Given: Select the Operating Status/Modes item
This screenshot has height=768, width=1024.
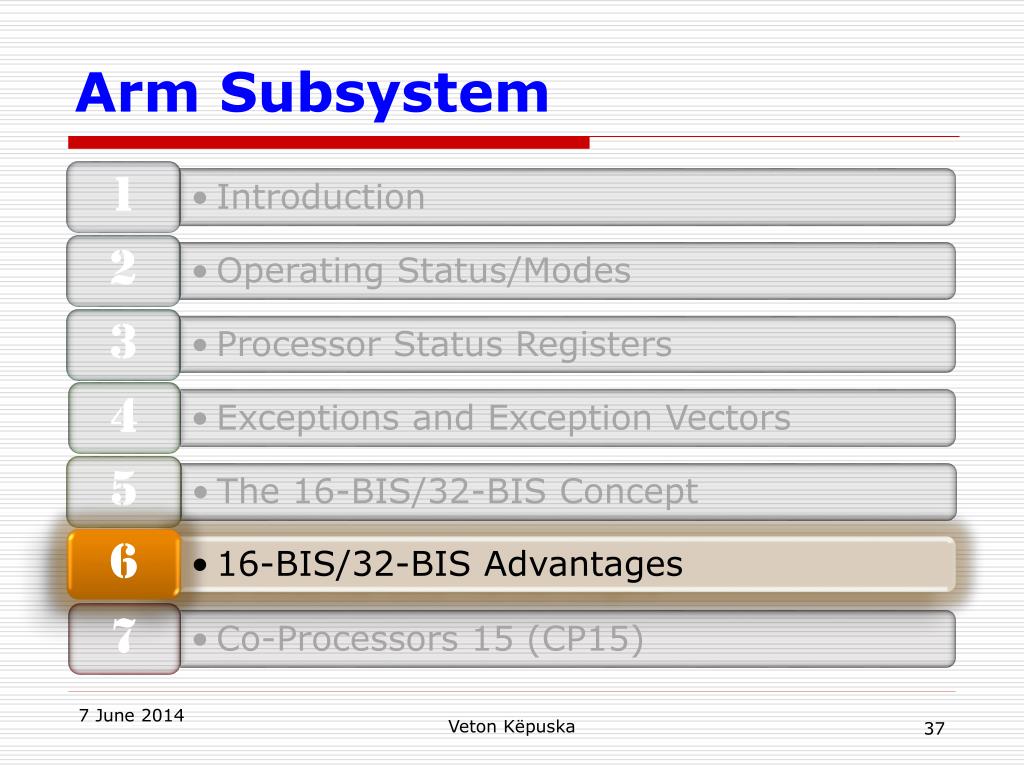Looking at the screenshot, I should pyautogui.click(x=567, y=271).
